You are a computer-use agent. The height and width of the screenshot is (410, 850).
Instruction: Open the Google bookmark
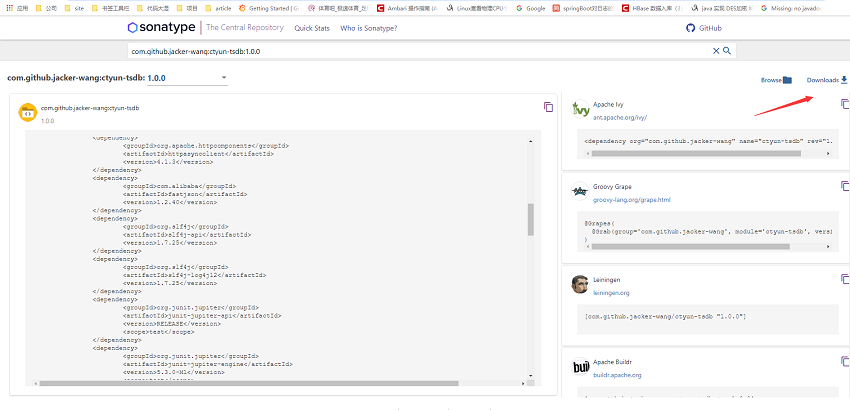pos(531,8)
